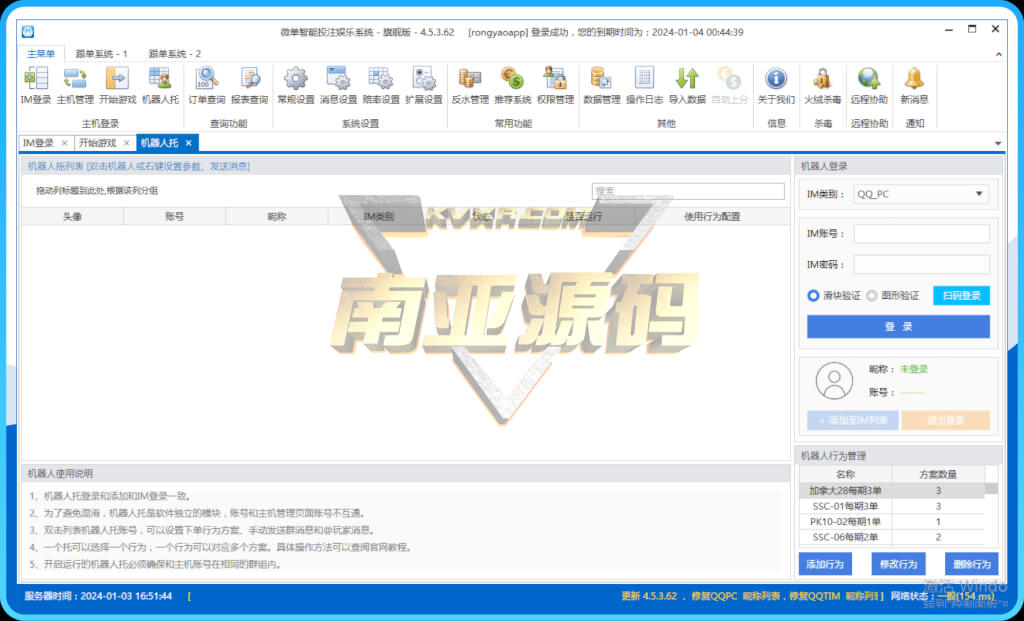The height and width of the screenshot is (621, 1024).
Task: Sort behaviors by 方案数量 column header
Action: (x=938, y=475)
